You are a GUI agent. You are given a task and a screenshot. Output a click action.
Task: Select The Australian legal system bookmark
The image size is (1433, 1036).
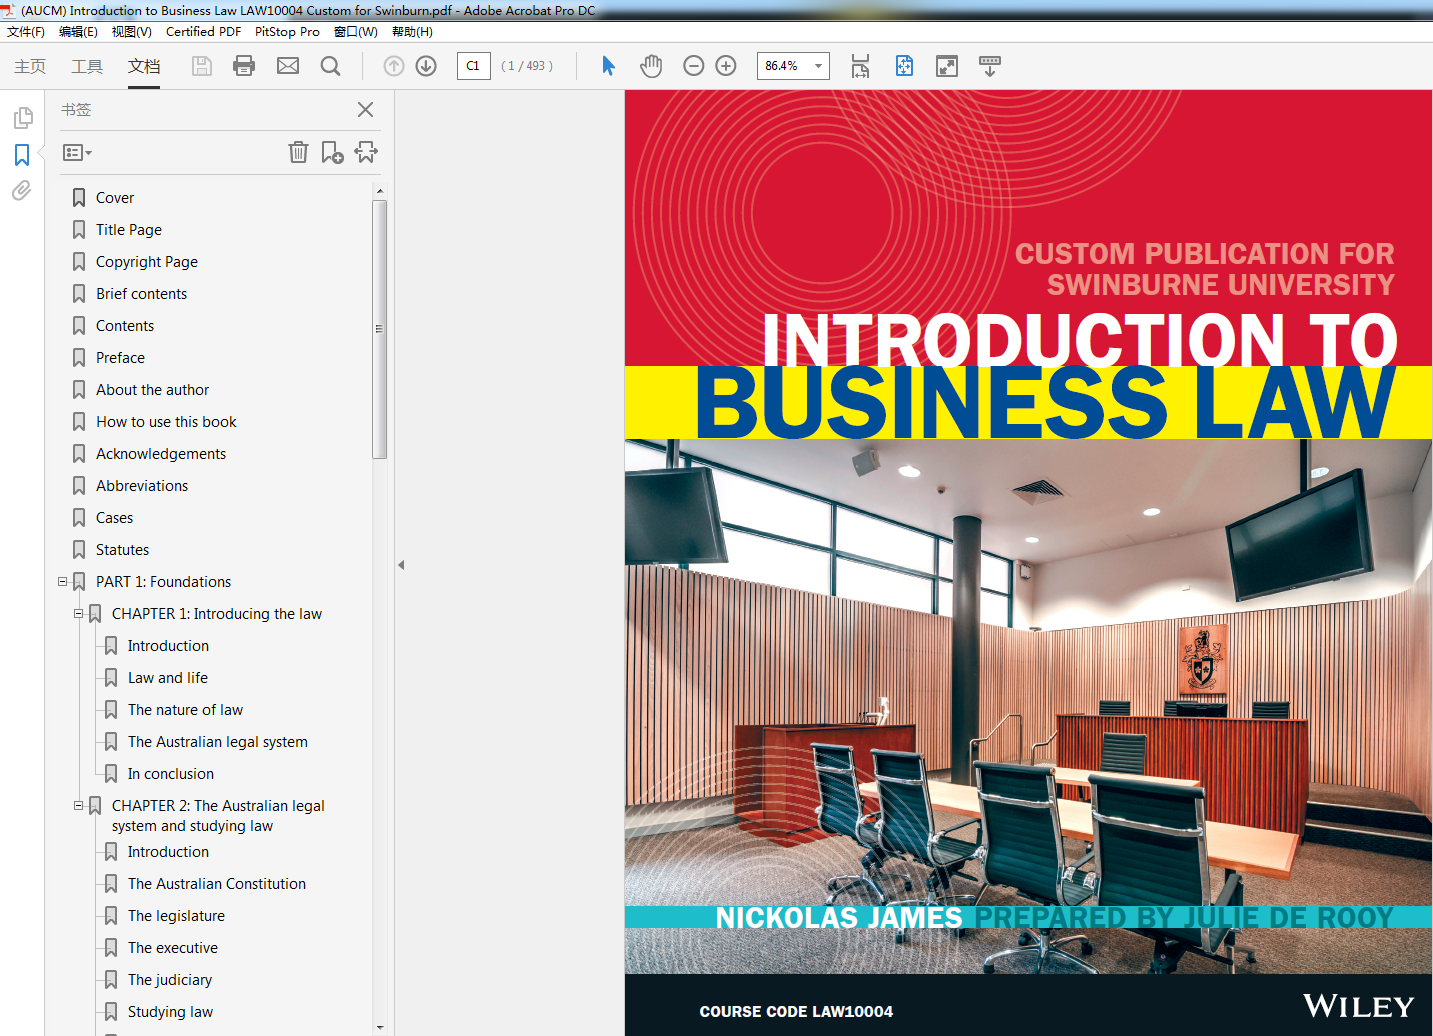click(217, 742)
